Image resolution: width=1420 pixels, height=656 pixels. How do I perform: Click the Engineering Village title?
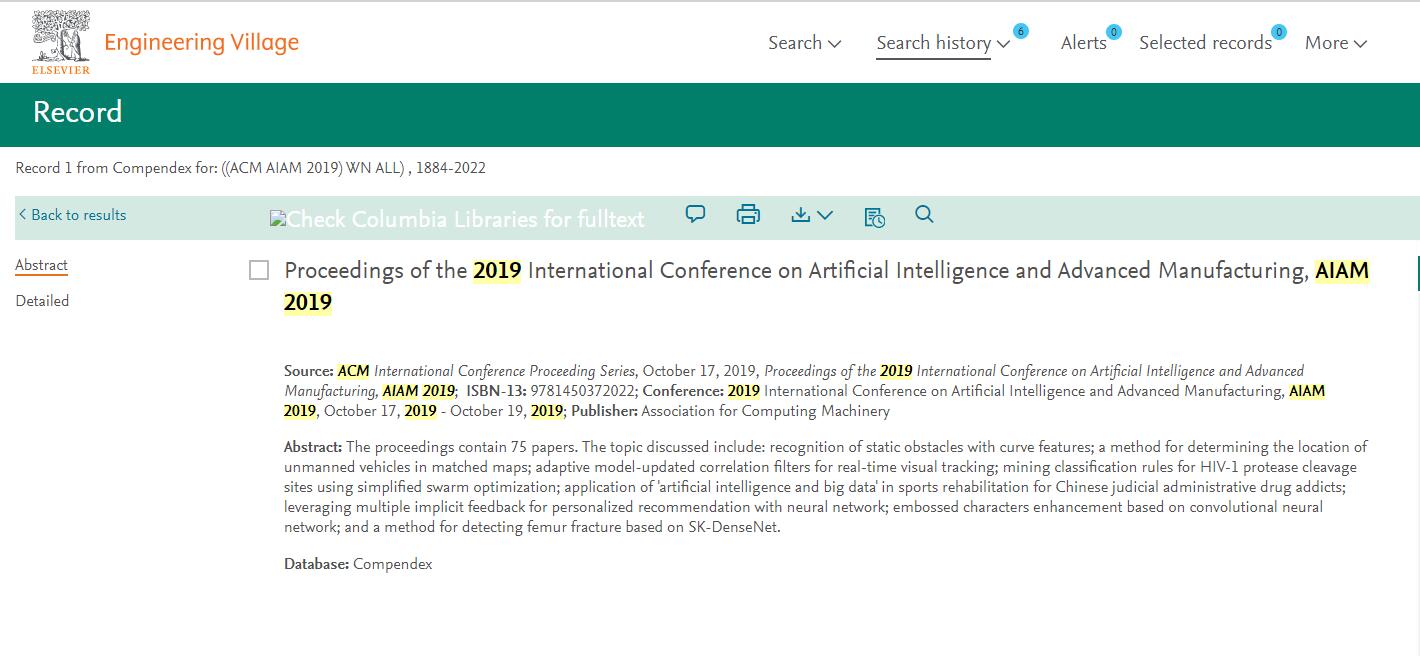coord(201,42)
